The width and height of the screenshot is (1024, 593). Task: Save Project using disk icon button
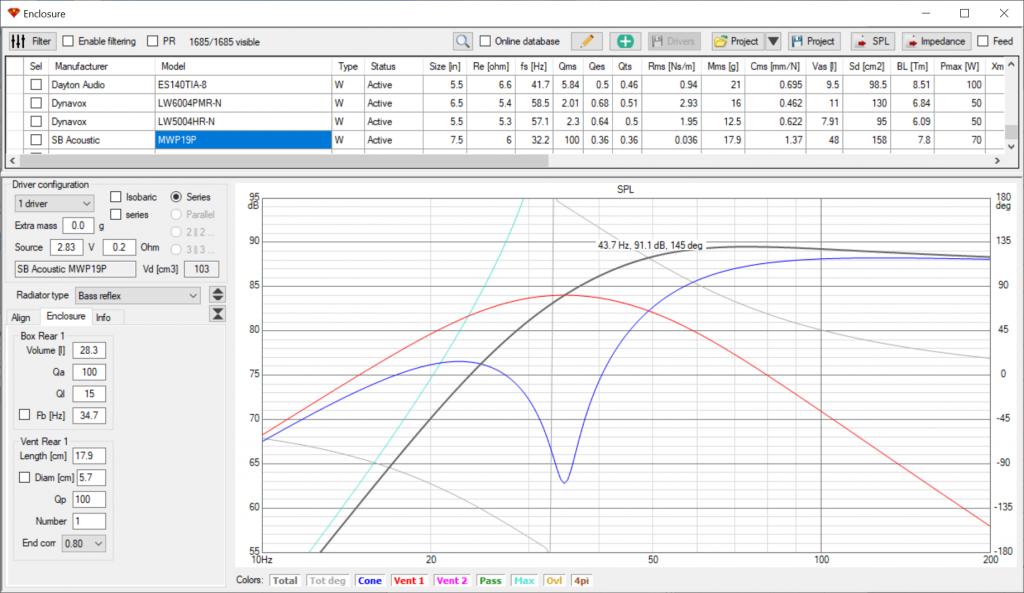click(x=813, y=41)
